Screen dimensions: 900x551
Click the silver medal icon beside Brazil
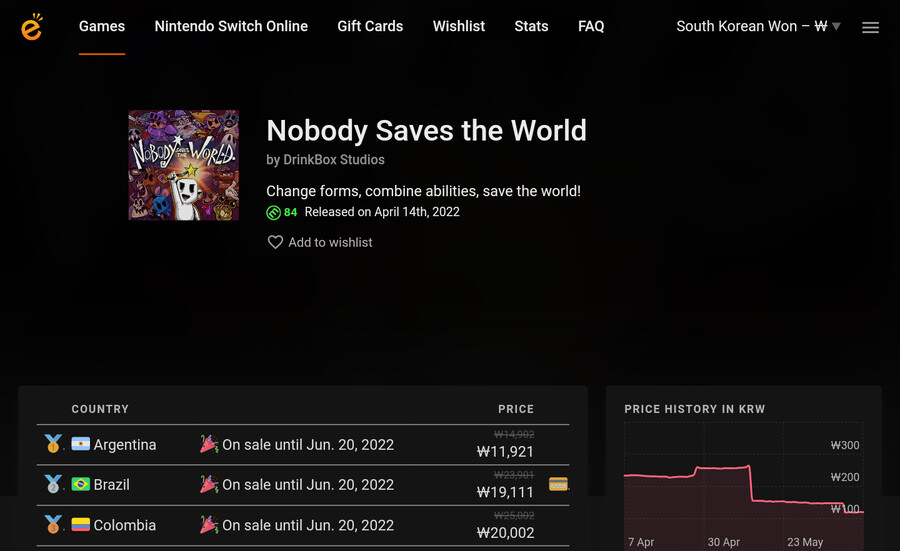pyautogui.click(x=53, y=484)
